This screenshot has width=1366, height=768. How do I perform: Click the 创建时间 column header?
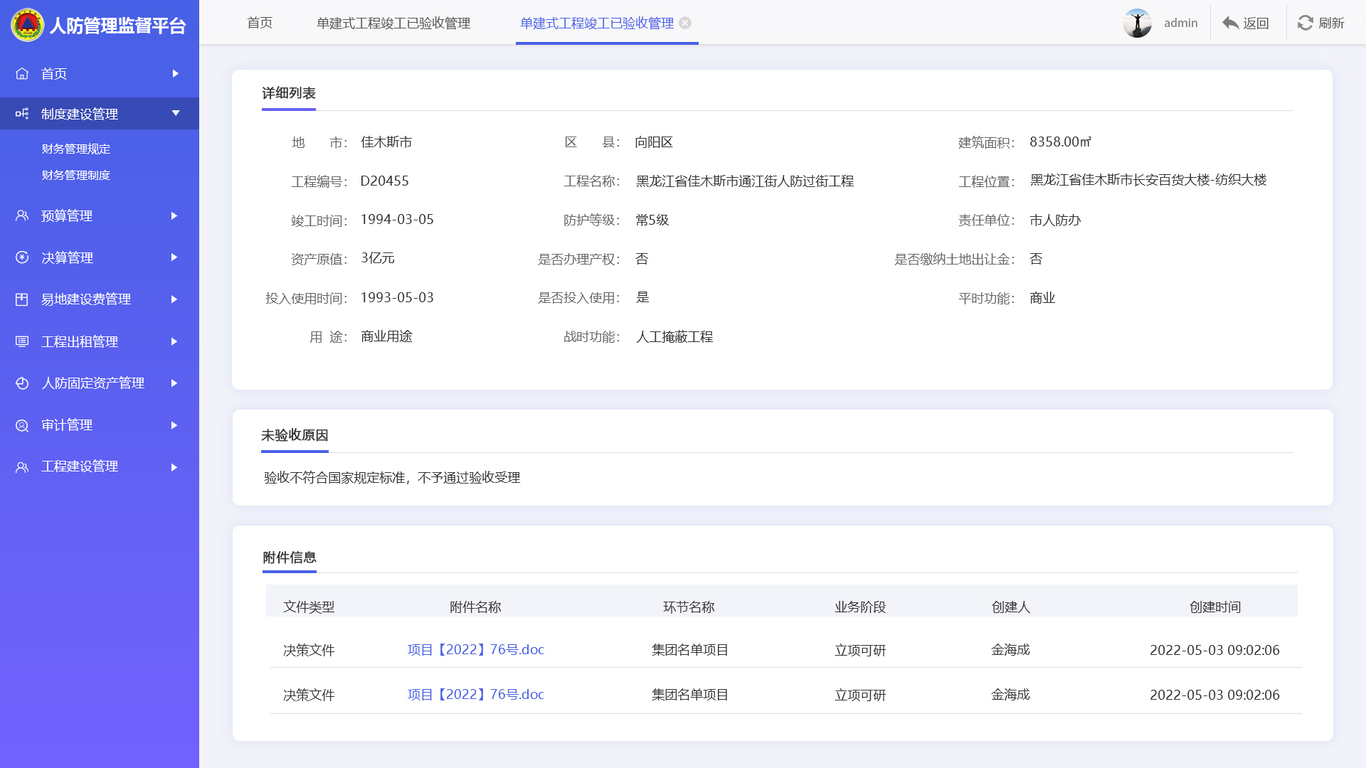click(1215, 607)
